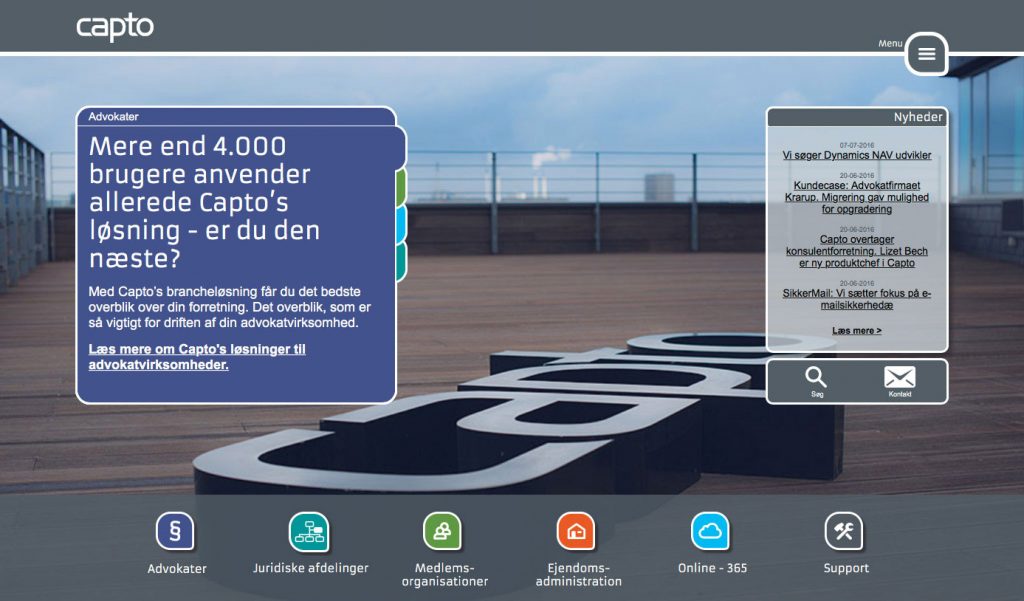Select the Online - 365 cloud icon

click(x=710, y=531)
